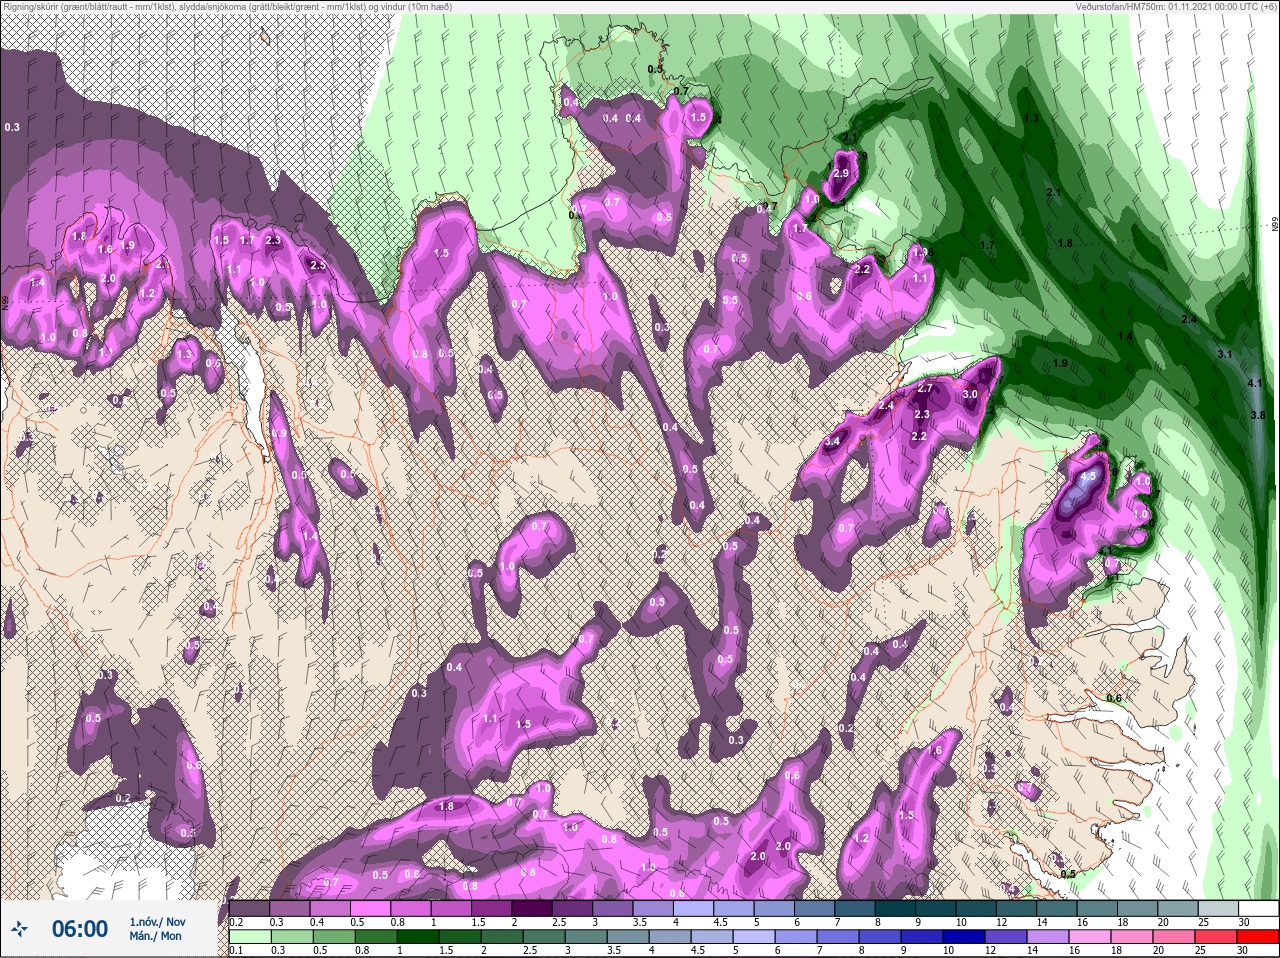This screenshot has height=958, width=1280.
Task: Click the 0.1 label in lower legend row
Action: click(236, 950)
